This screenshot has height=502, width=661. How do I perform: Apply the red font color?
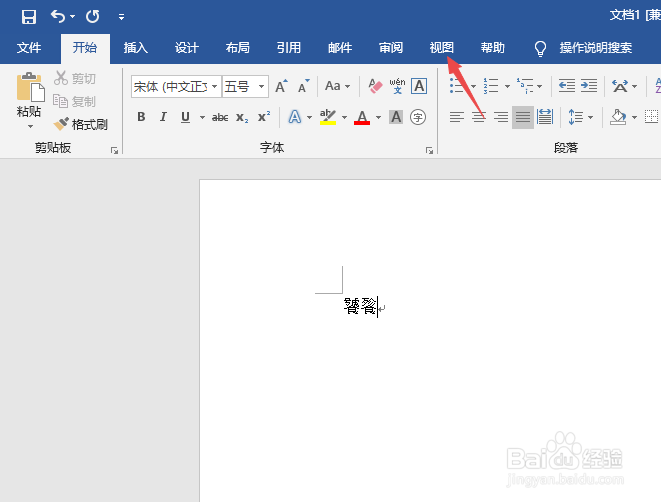362,117
